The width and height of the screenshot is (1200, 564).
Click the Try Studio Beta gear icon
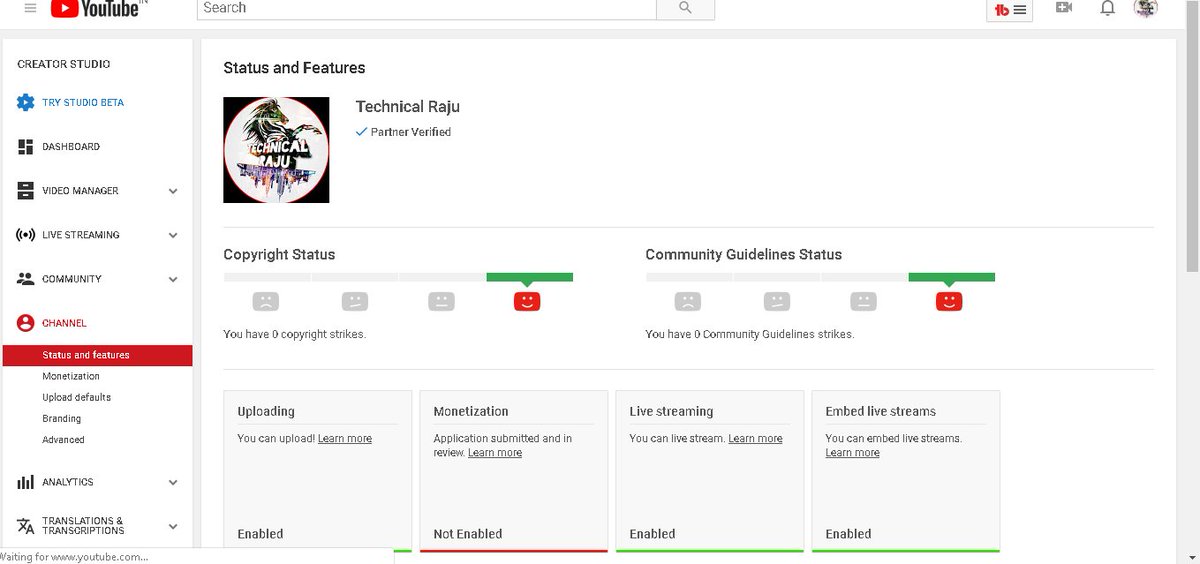(x=26, y=102)
